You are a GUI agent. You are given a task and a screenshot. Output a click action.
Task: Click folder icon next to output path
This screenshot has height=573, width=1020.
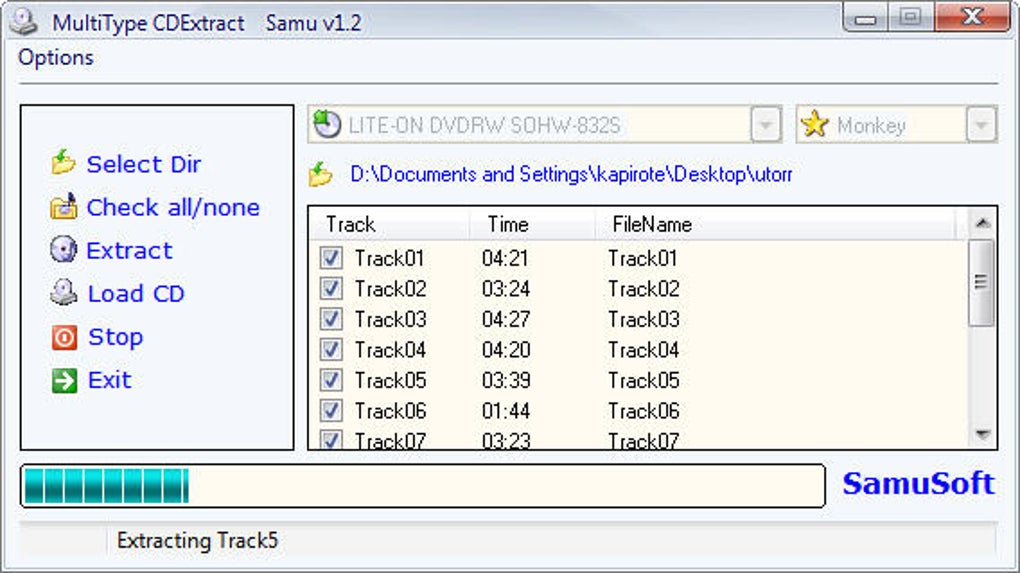[320, 174]
